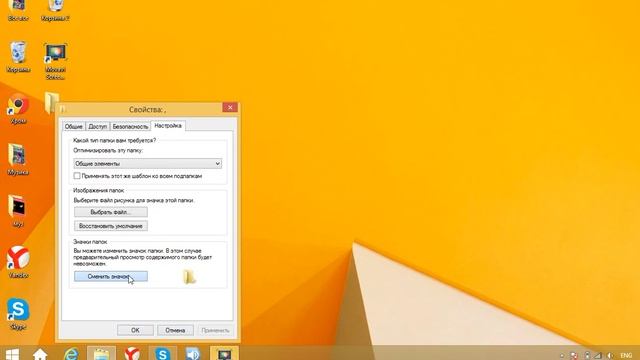Click the Восстановить умолчание button
The height and width of the screenshot is (360, 640).
[111, 226]
